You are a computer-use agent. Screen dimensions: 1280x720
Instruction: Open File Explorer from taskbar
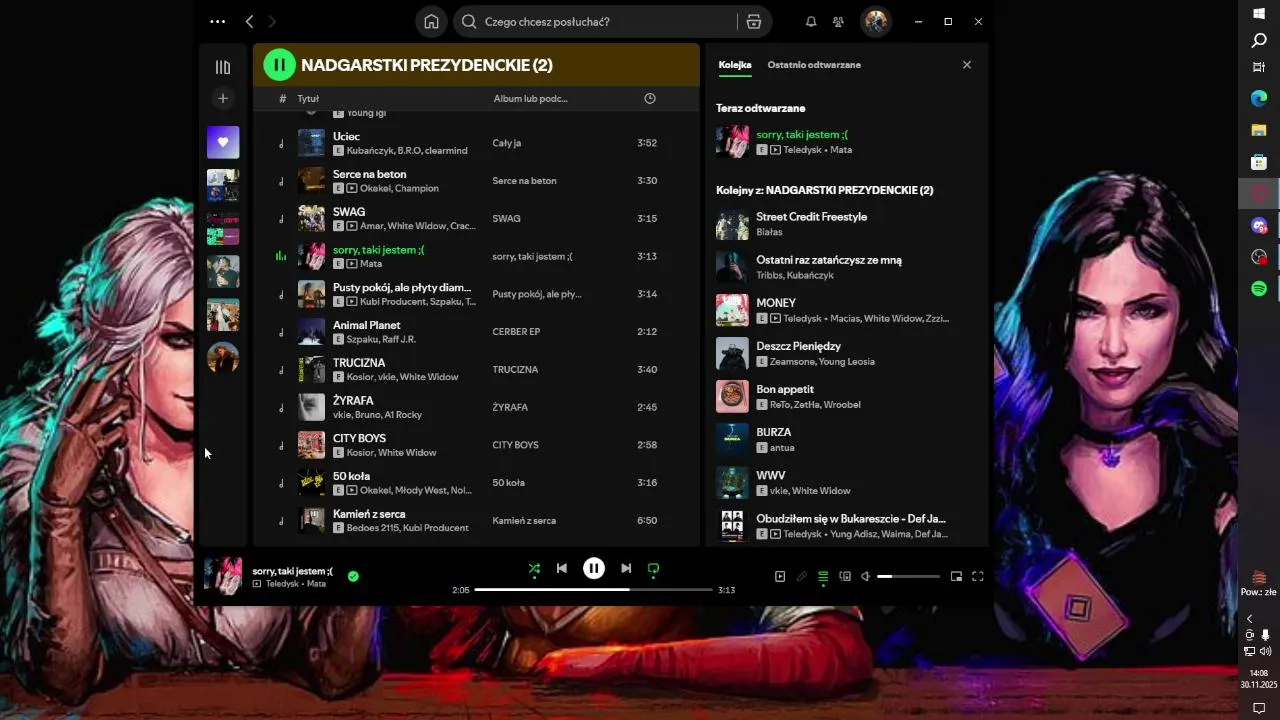(x=1259, y=130)
